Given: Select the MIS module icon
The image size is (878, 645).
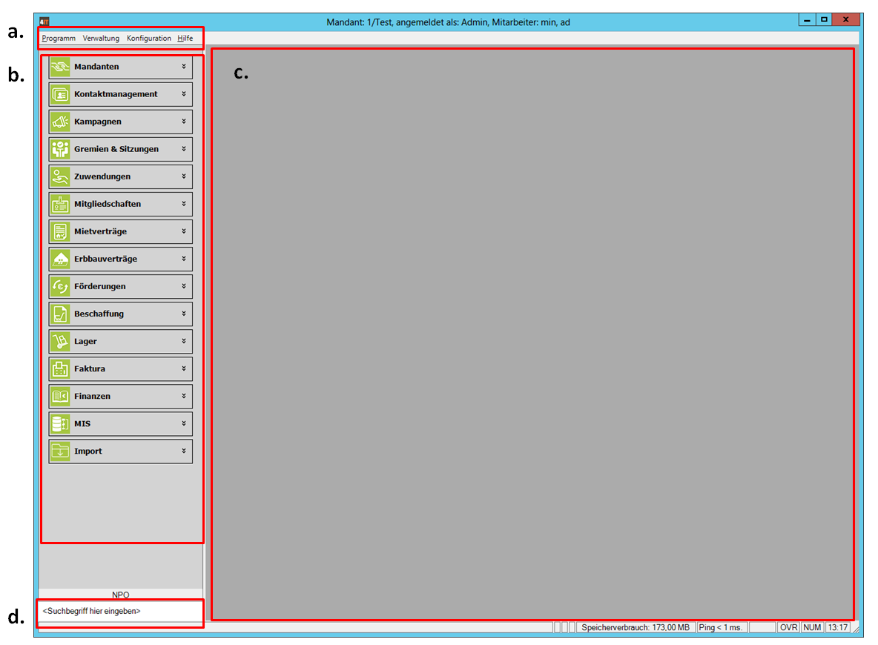Looking at the screenshot, I should coord(61,423).
